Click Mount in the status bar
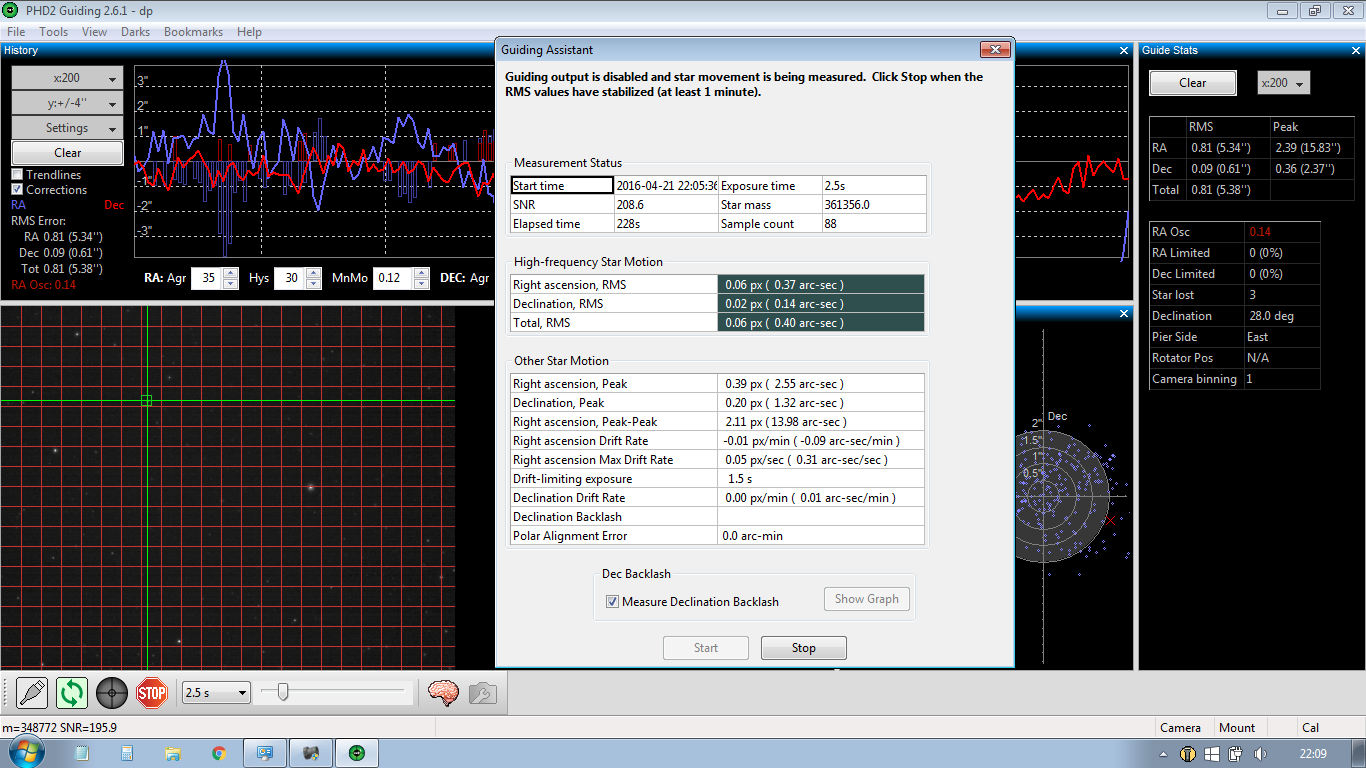 [x=1237, y=728]
